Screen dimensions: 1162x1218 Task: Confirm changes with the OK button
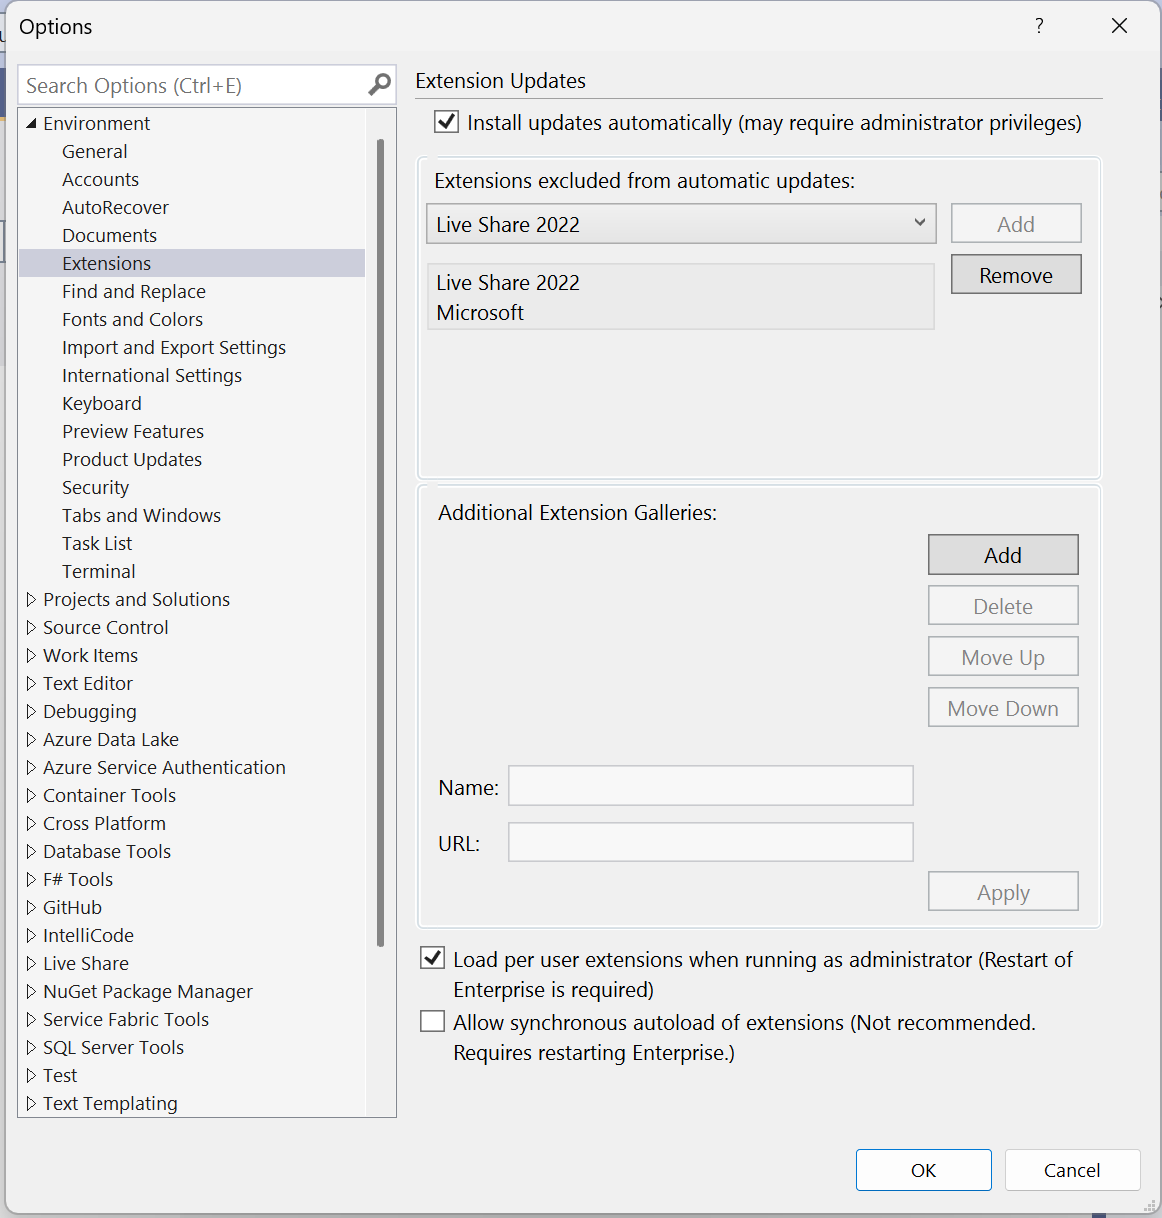[x=923, y=1170]
